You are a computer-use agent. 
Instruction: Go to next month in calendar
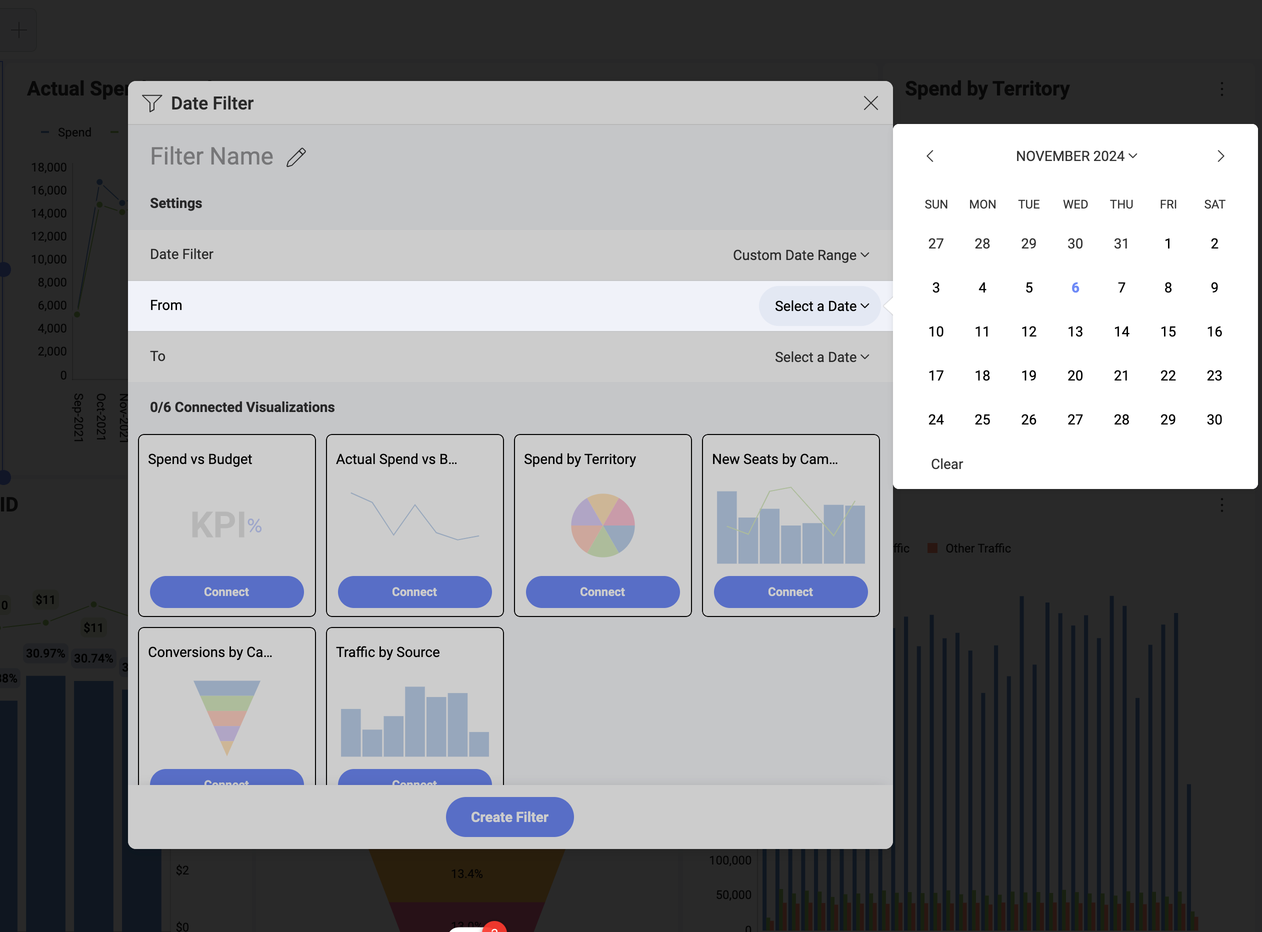click(1220, 156)
